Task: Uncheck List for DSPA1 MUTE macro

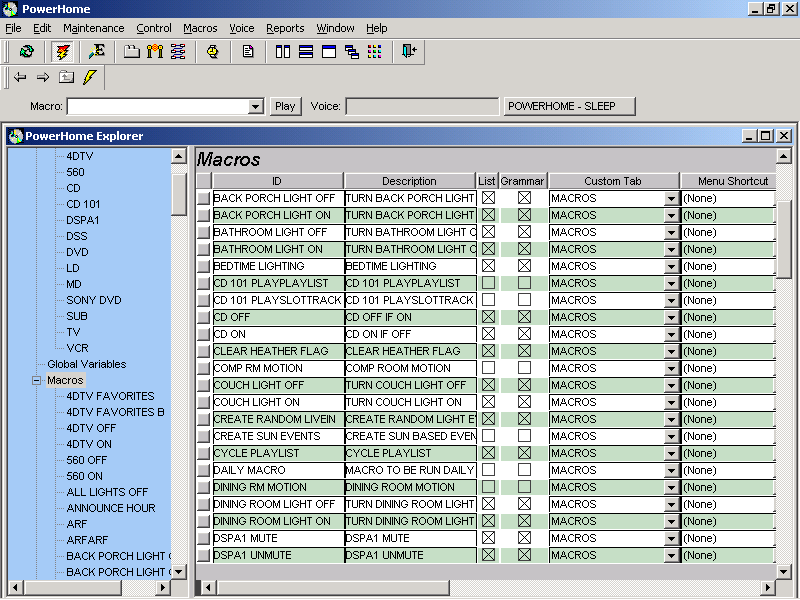Action: coord(488,538)
